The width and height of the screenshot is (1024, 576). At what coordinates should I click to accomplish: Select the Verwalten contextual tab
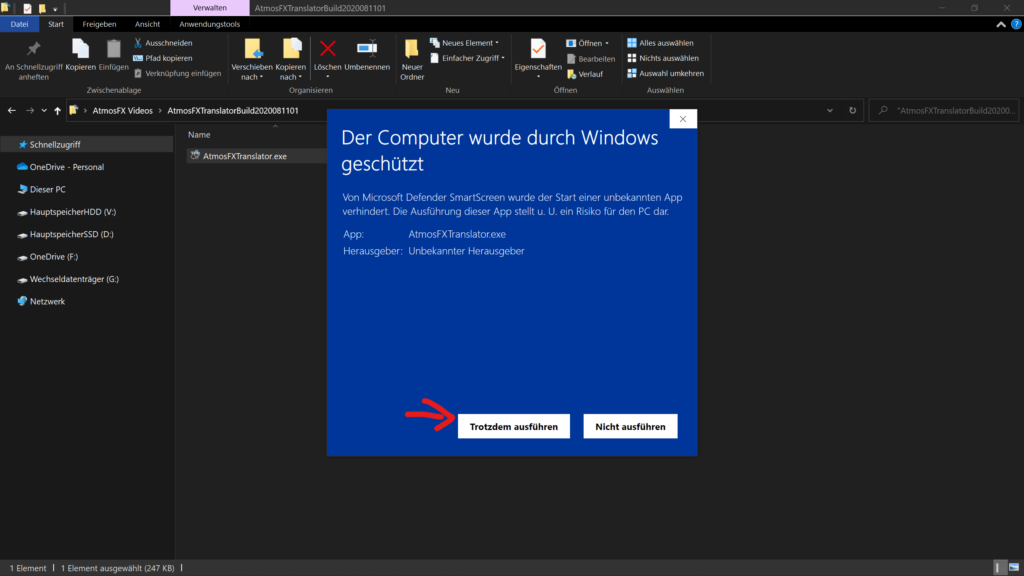click(210, 8)
